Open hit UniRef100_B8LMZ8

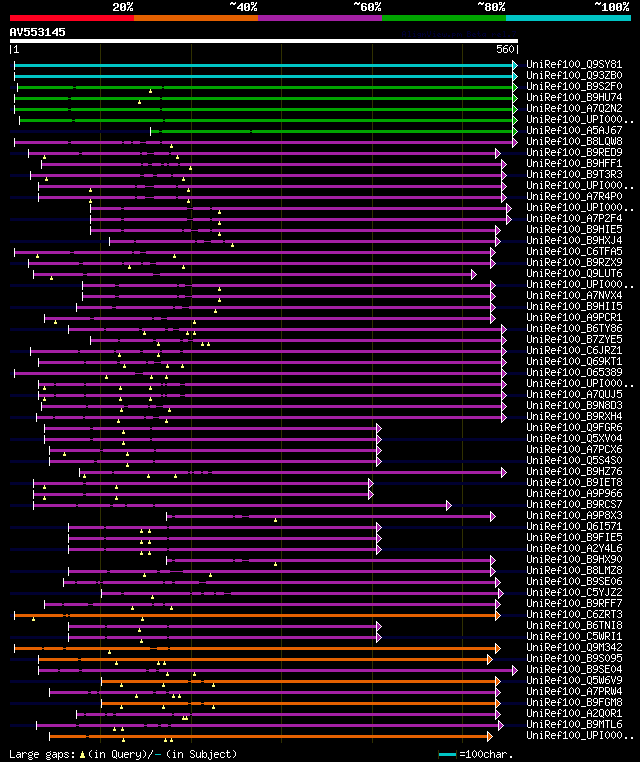coord(574,571)
